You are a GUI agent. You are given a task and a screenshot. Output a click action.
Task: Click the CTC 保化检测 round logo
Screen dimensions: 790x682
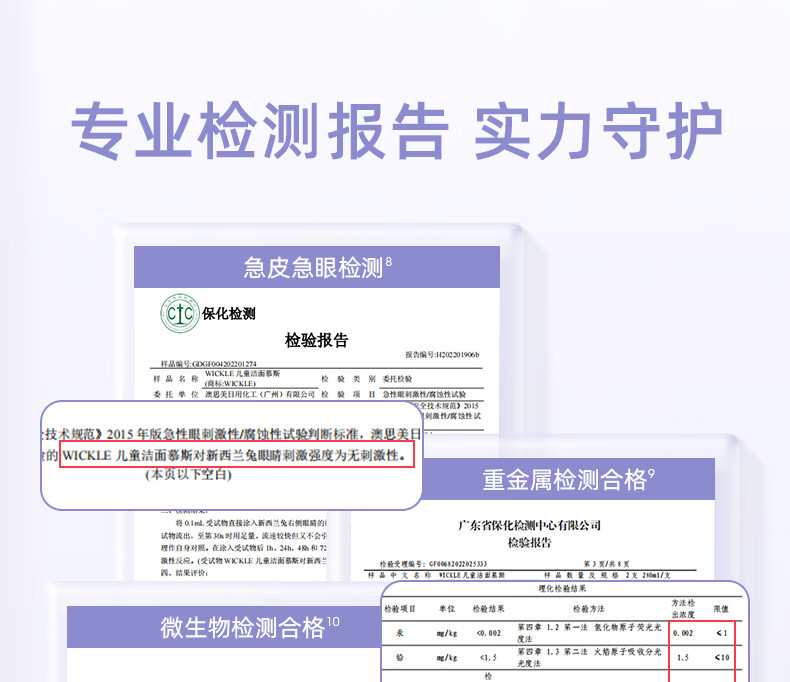[180, 313]
